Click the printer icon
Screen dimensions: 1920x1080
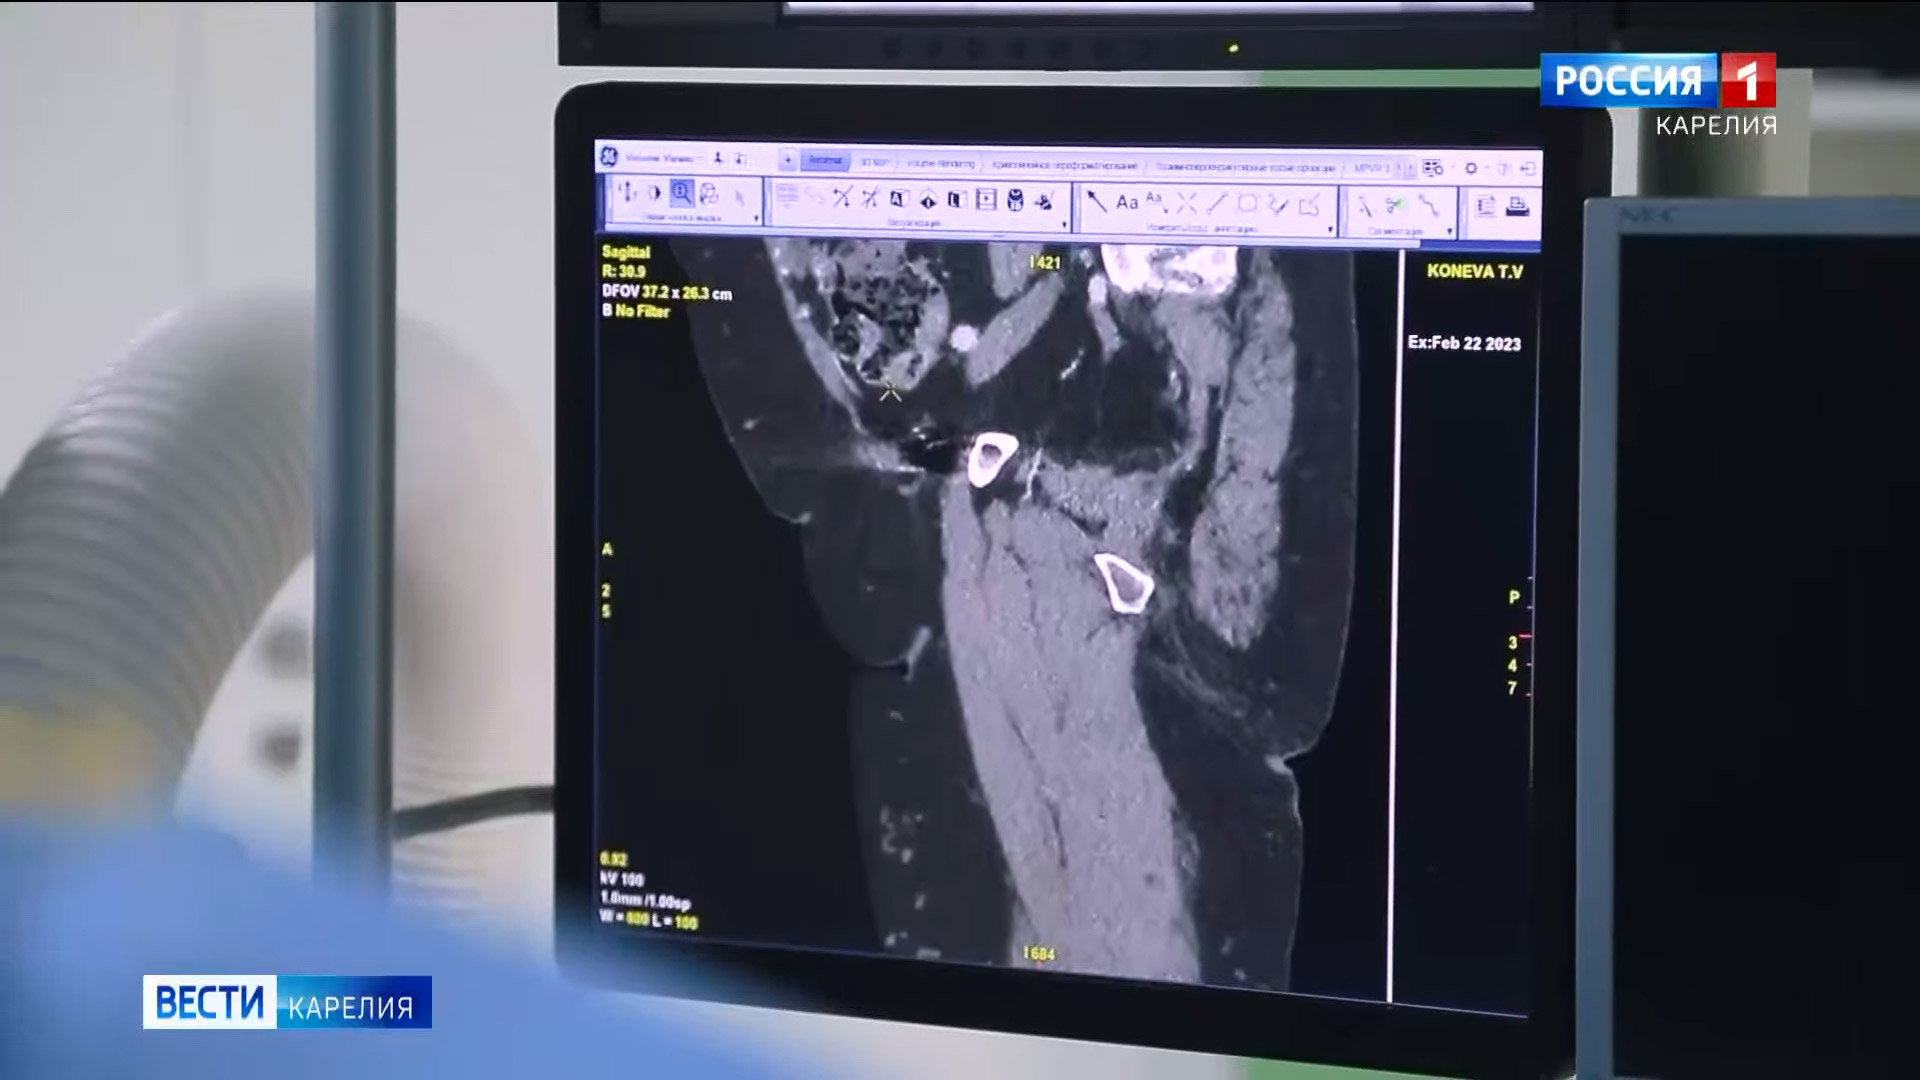click(x=1517, y=207)
